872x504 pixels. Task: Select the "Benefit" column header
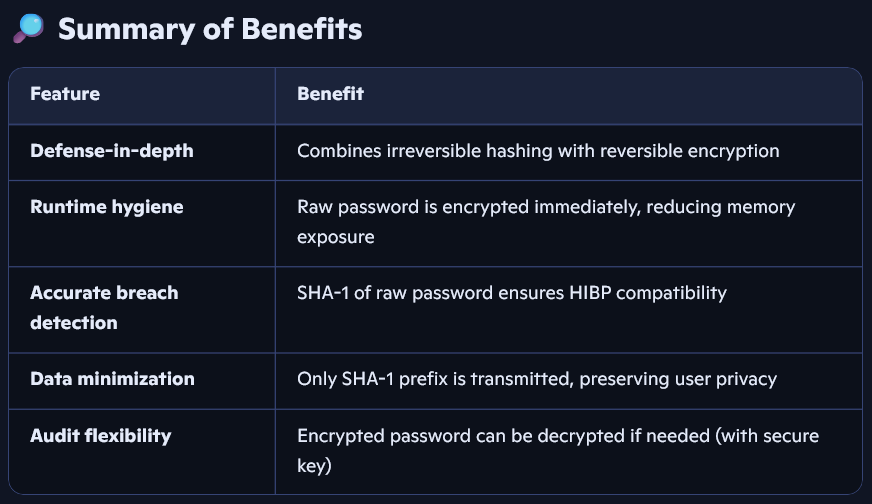click(330, 94)
